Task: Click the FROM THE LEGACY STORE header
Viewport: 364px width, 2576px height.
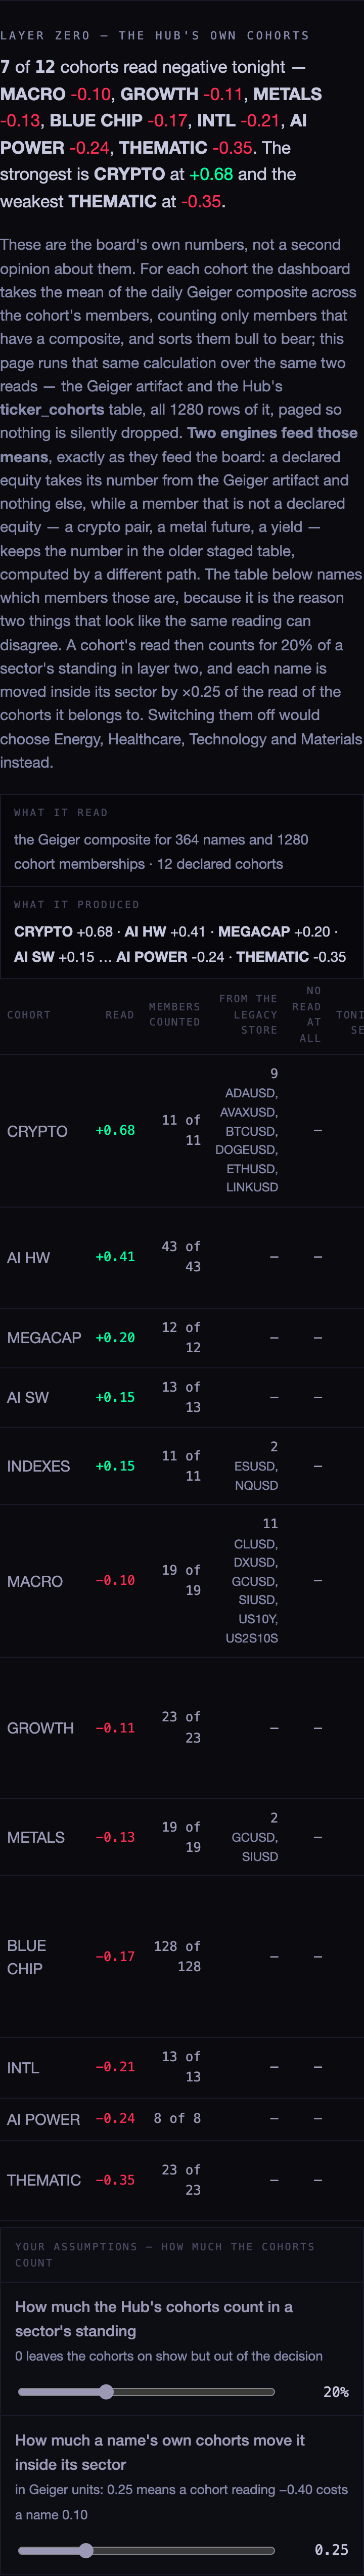Action: coord(248,1014)
